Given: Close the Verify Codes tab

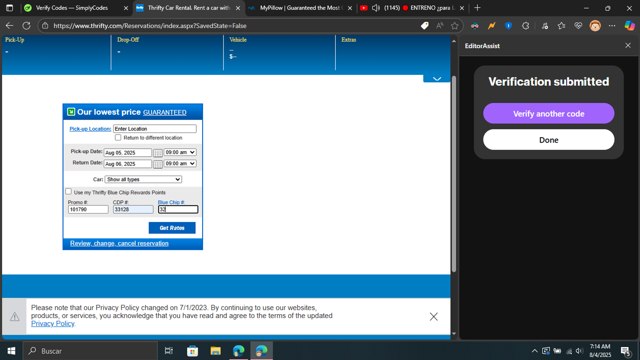Looking at the screenshot, I should (126, 8).
